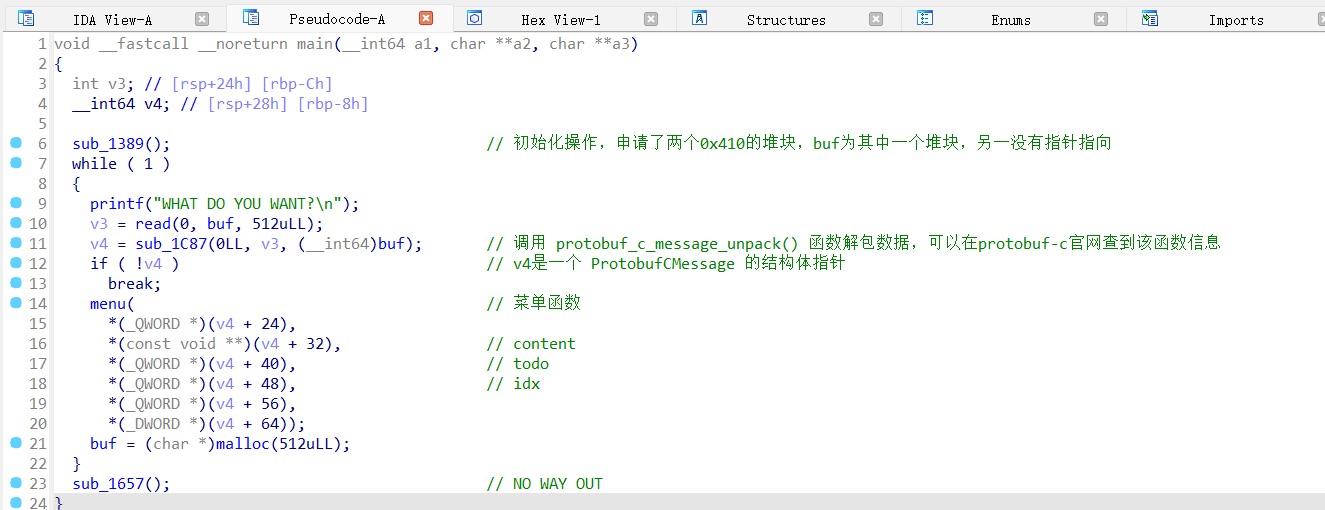Click the IDA View-A tab icon
The height and width of the screenshot is (510, 1325).
click(26, 18)
